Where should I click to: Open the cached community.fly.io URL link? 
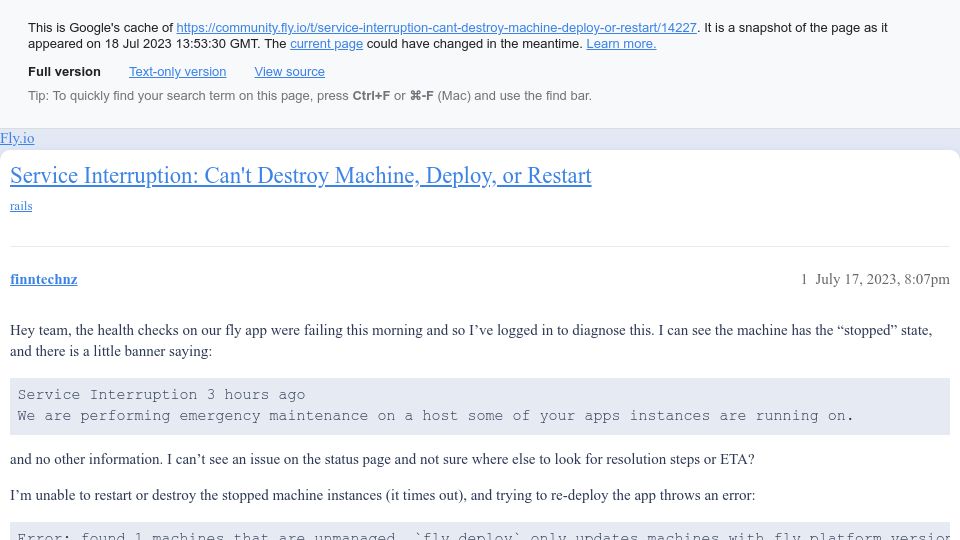(x=437, y=28)
